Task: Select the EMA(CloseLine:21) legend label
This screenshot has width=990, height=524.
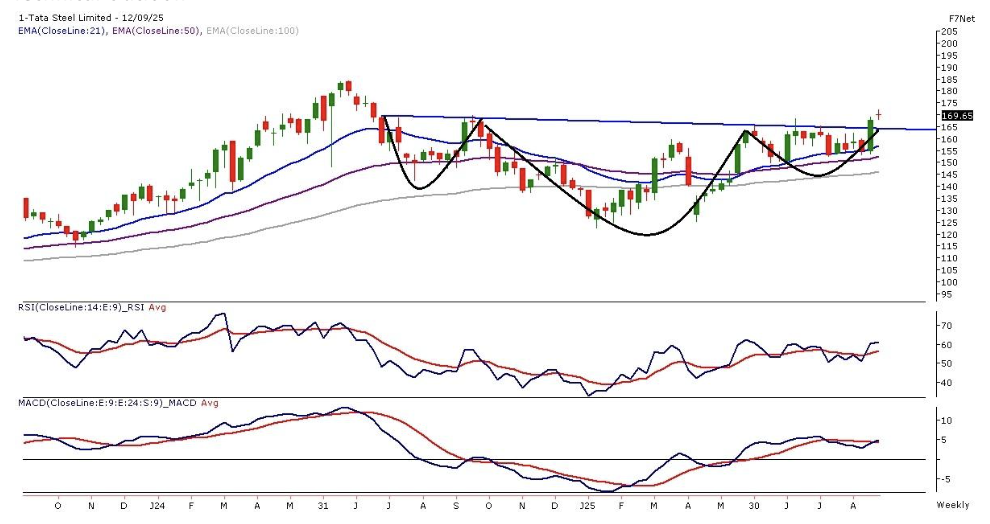Action: (x=62, y=30)
